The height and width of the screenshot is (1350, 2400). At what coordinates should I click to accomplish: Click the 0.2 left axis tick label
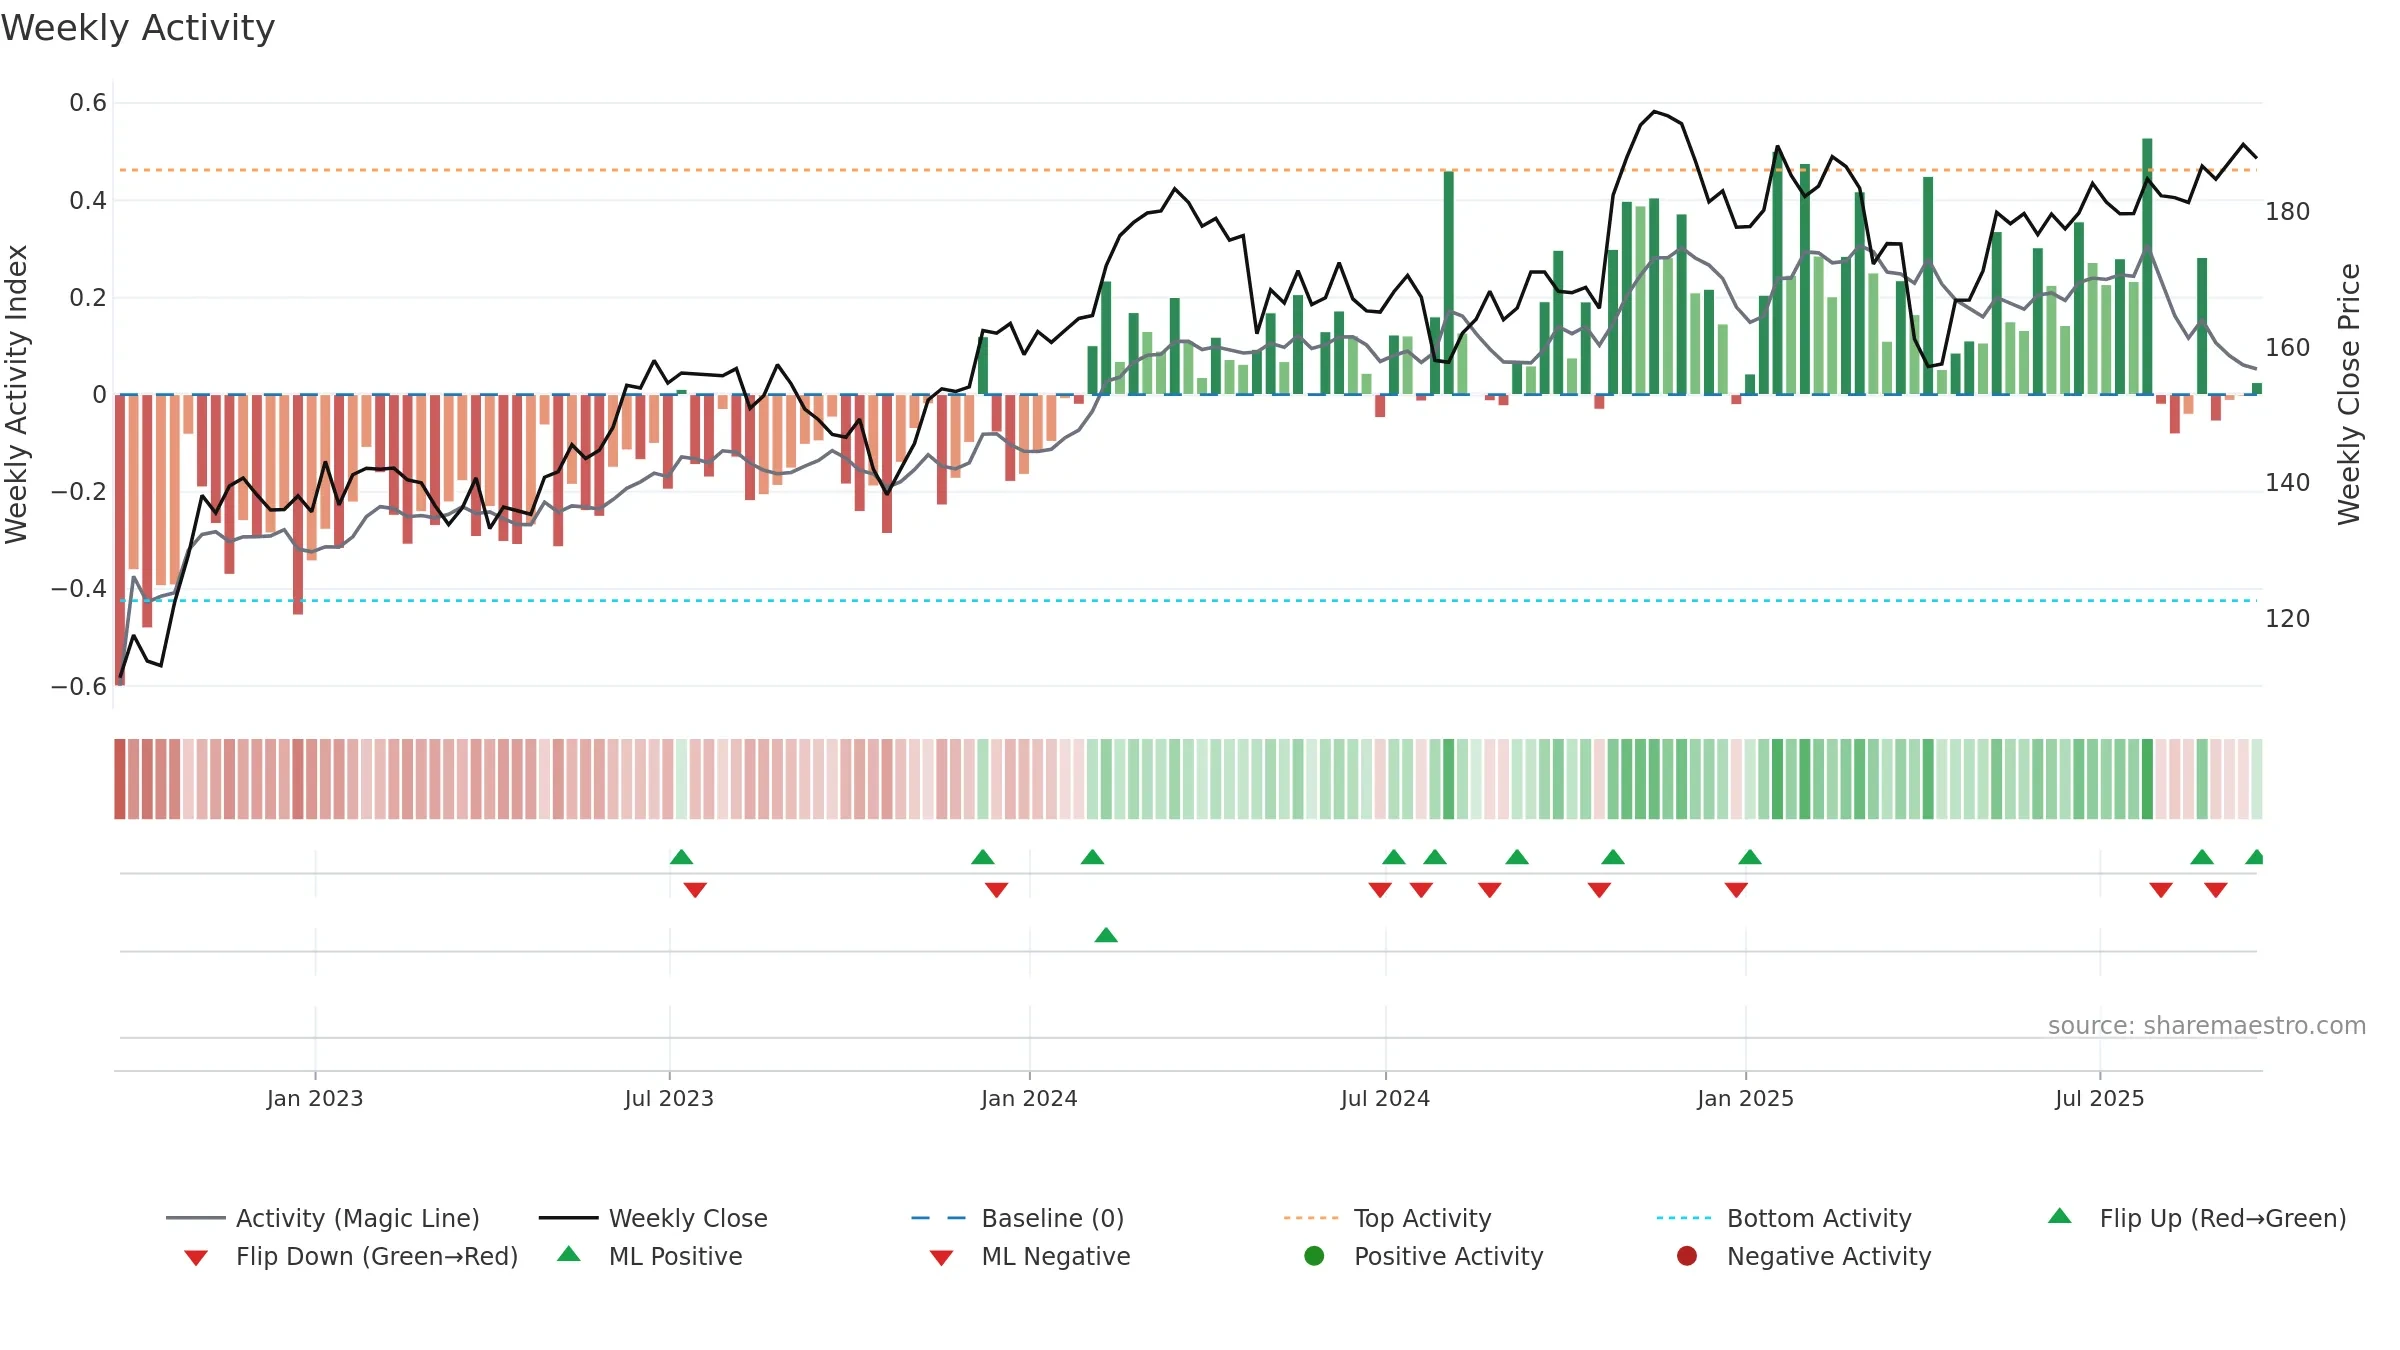click(x=88, y=298)
